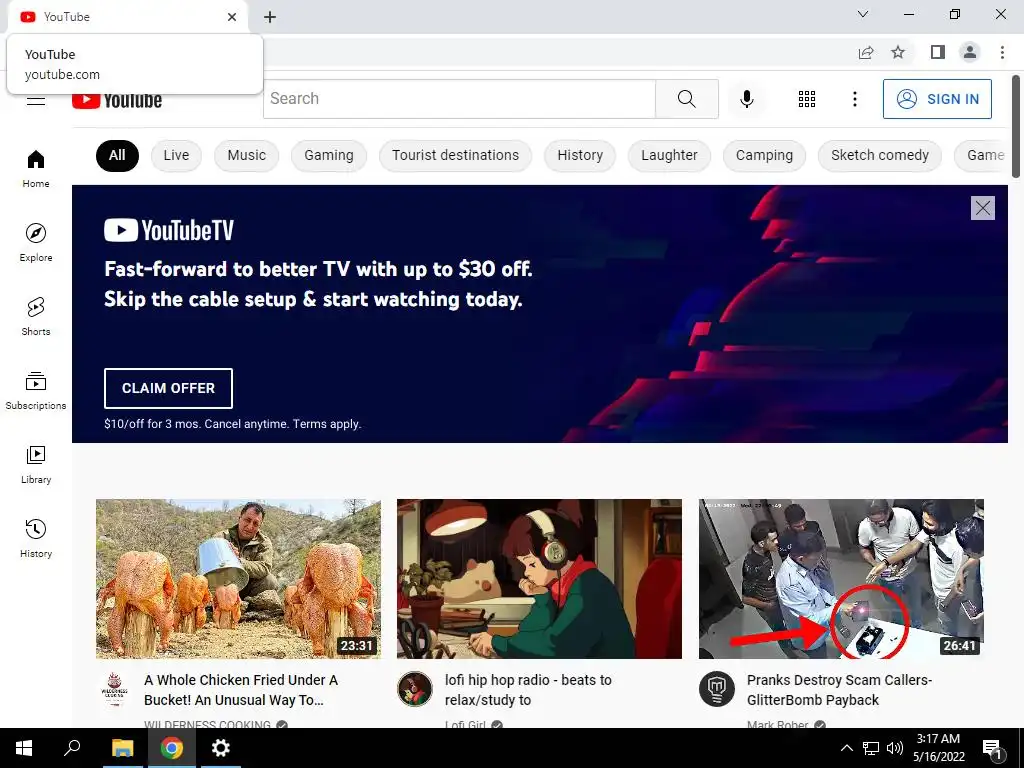The height and width of the screenshot is (768, 1024).
Task: Open Library in sidebar
Action: pos(36,464)
